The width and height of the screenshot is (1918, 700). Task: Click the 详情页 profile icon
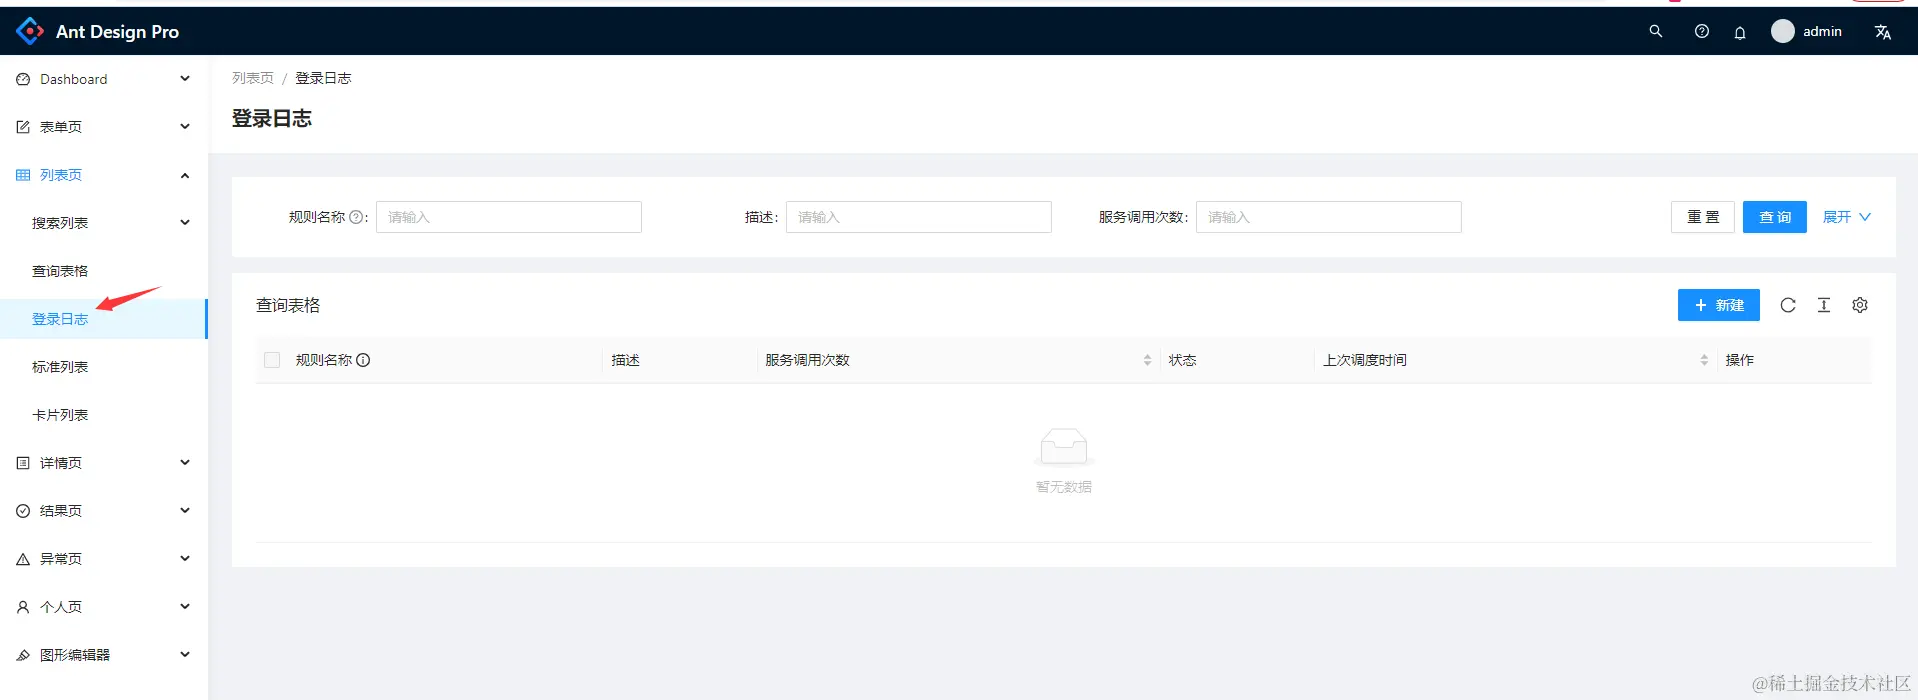(x=23, y=463)
